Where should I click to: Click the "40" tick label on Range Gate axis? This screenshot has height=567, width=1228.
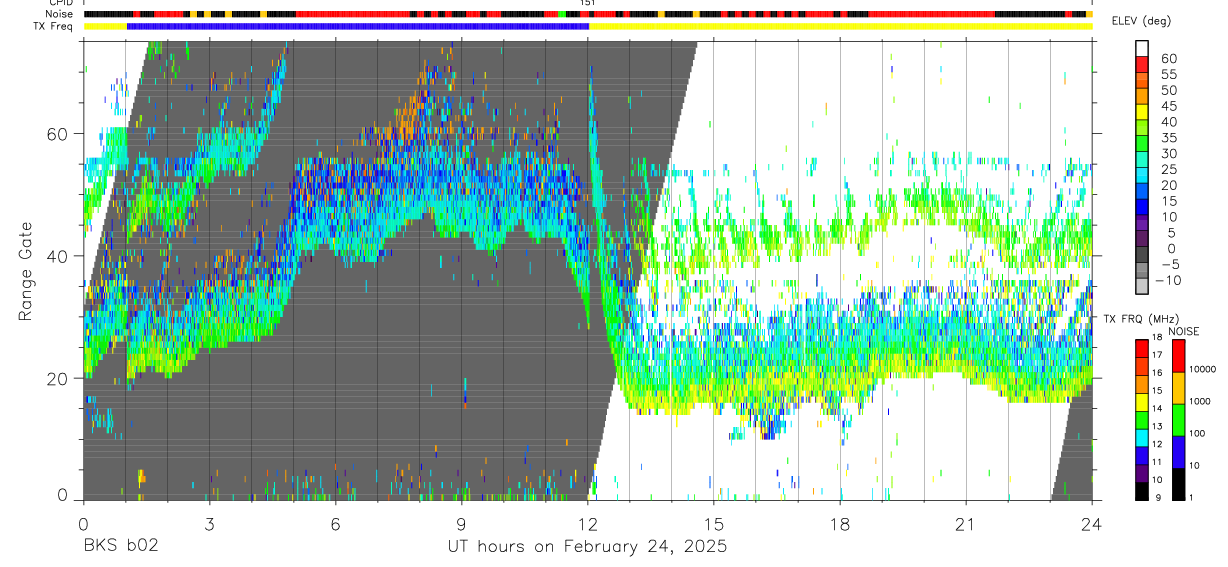coord(57,256)
